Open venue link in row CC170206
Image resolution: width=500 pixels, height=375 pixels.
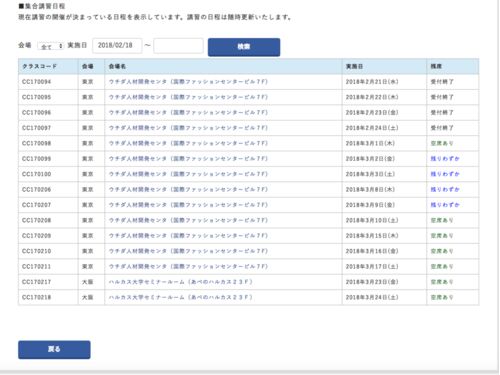[188, 189]
